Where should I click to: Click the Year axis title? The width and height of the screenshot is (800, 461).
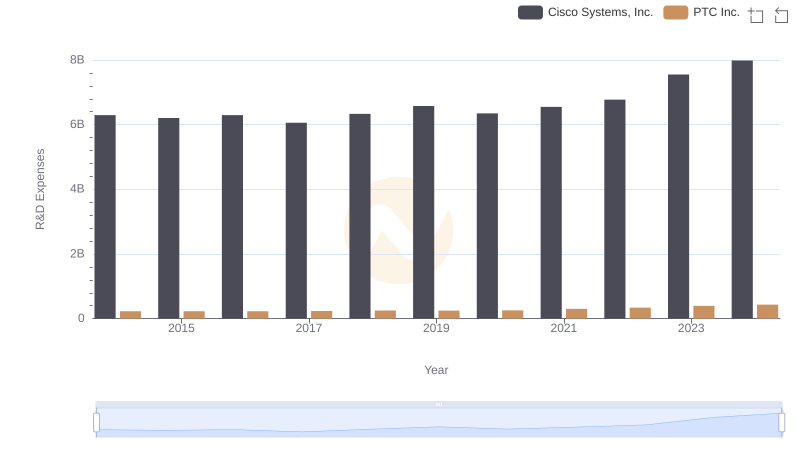436,370
